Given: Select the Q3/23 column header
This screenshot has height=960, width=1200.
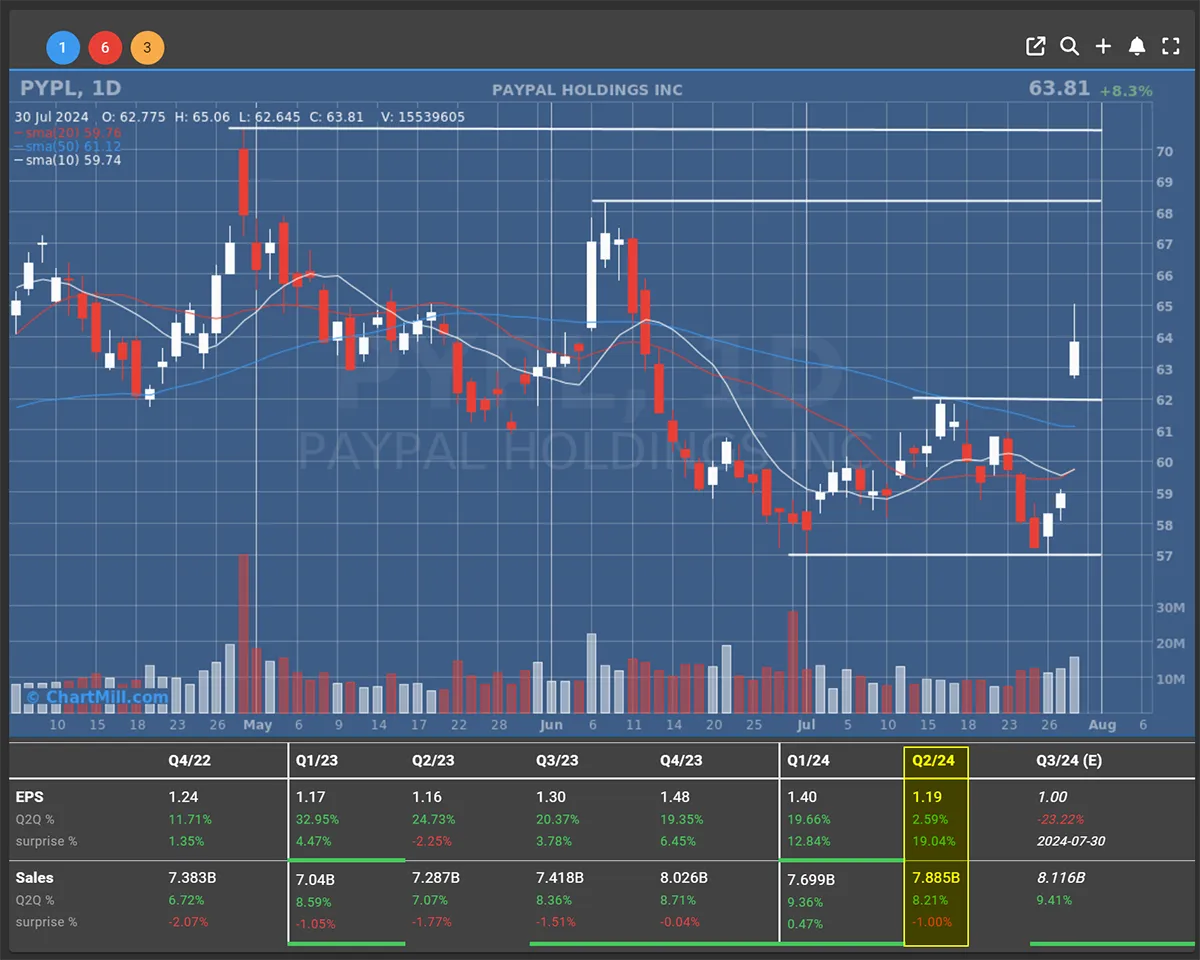Looking at the screenshot, I should click(557, 760).
